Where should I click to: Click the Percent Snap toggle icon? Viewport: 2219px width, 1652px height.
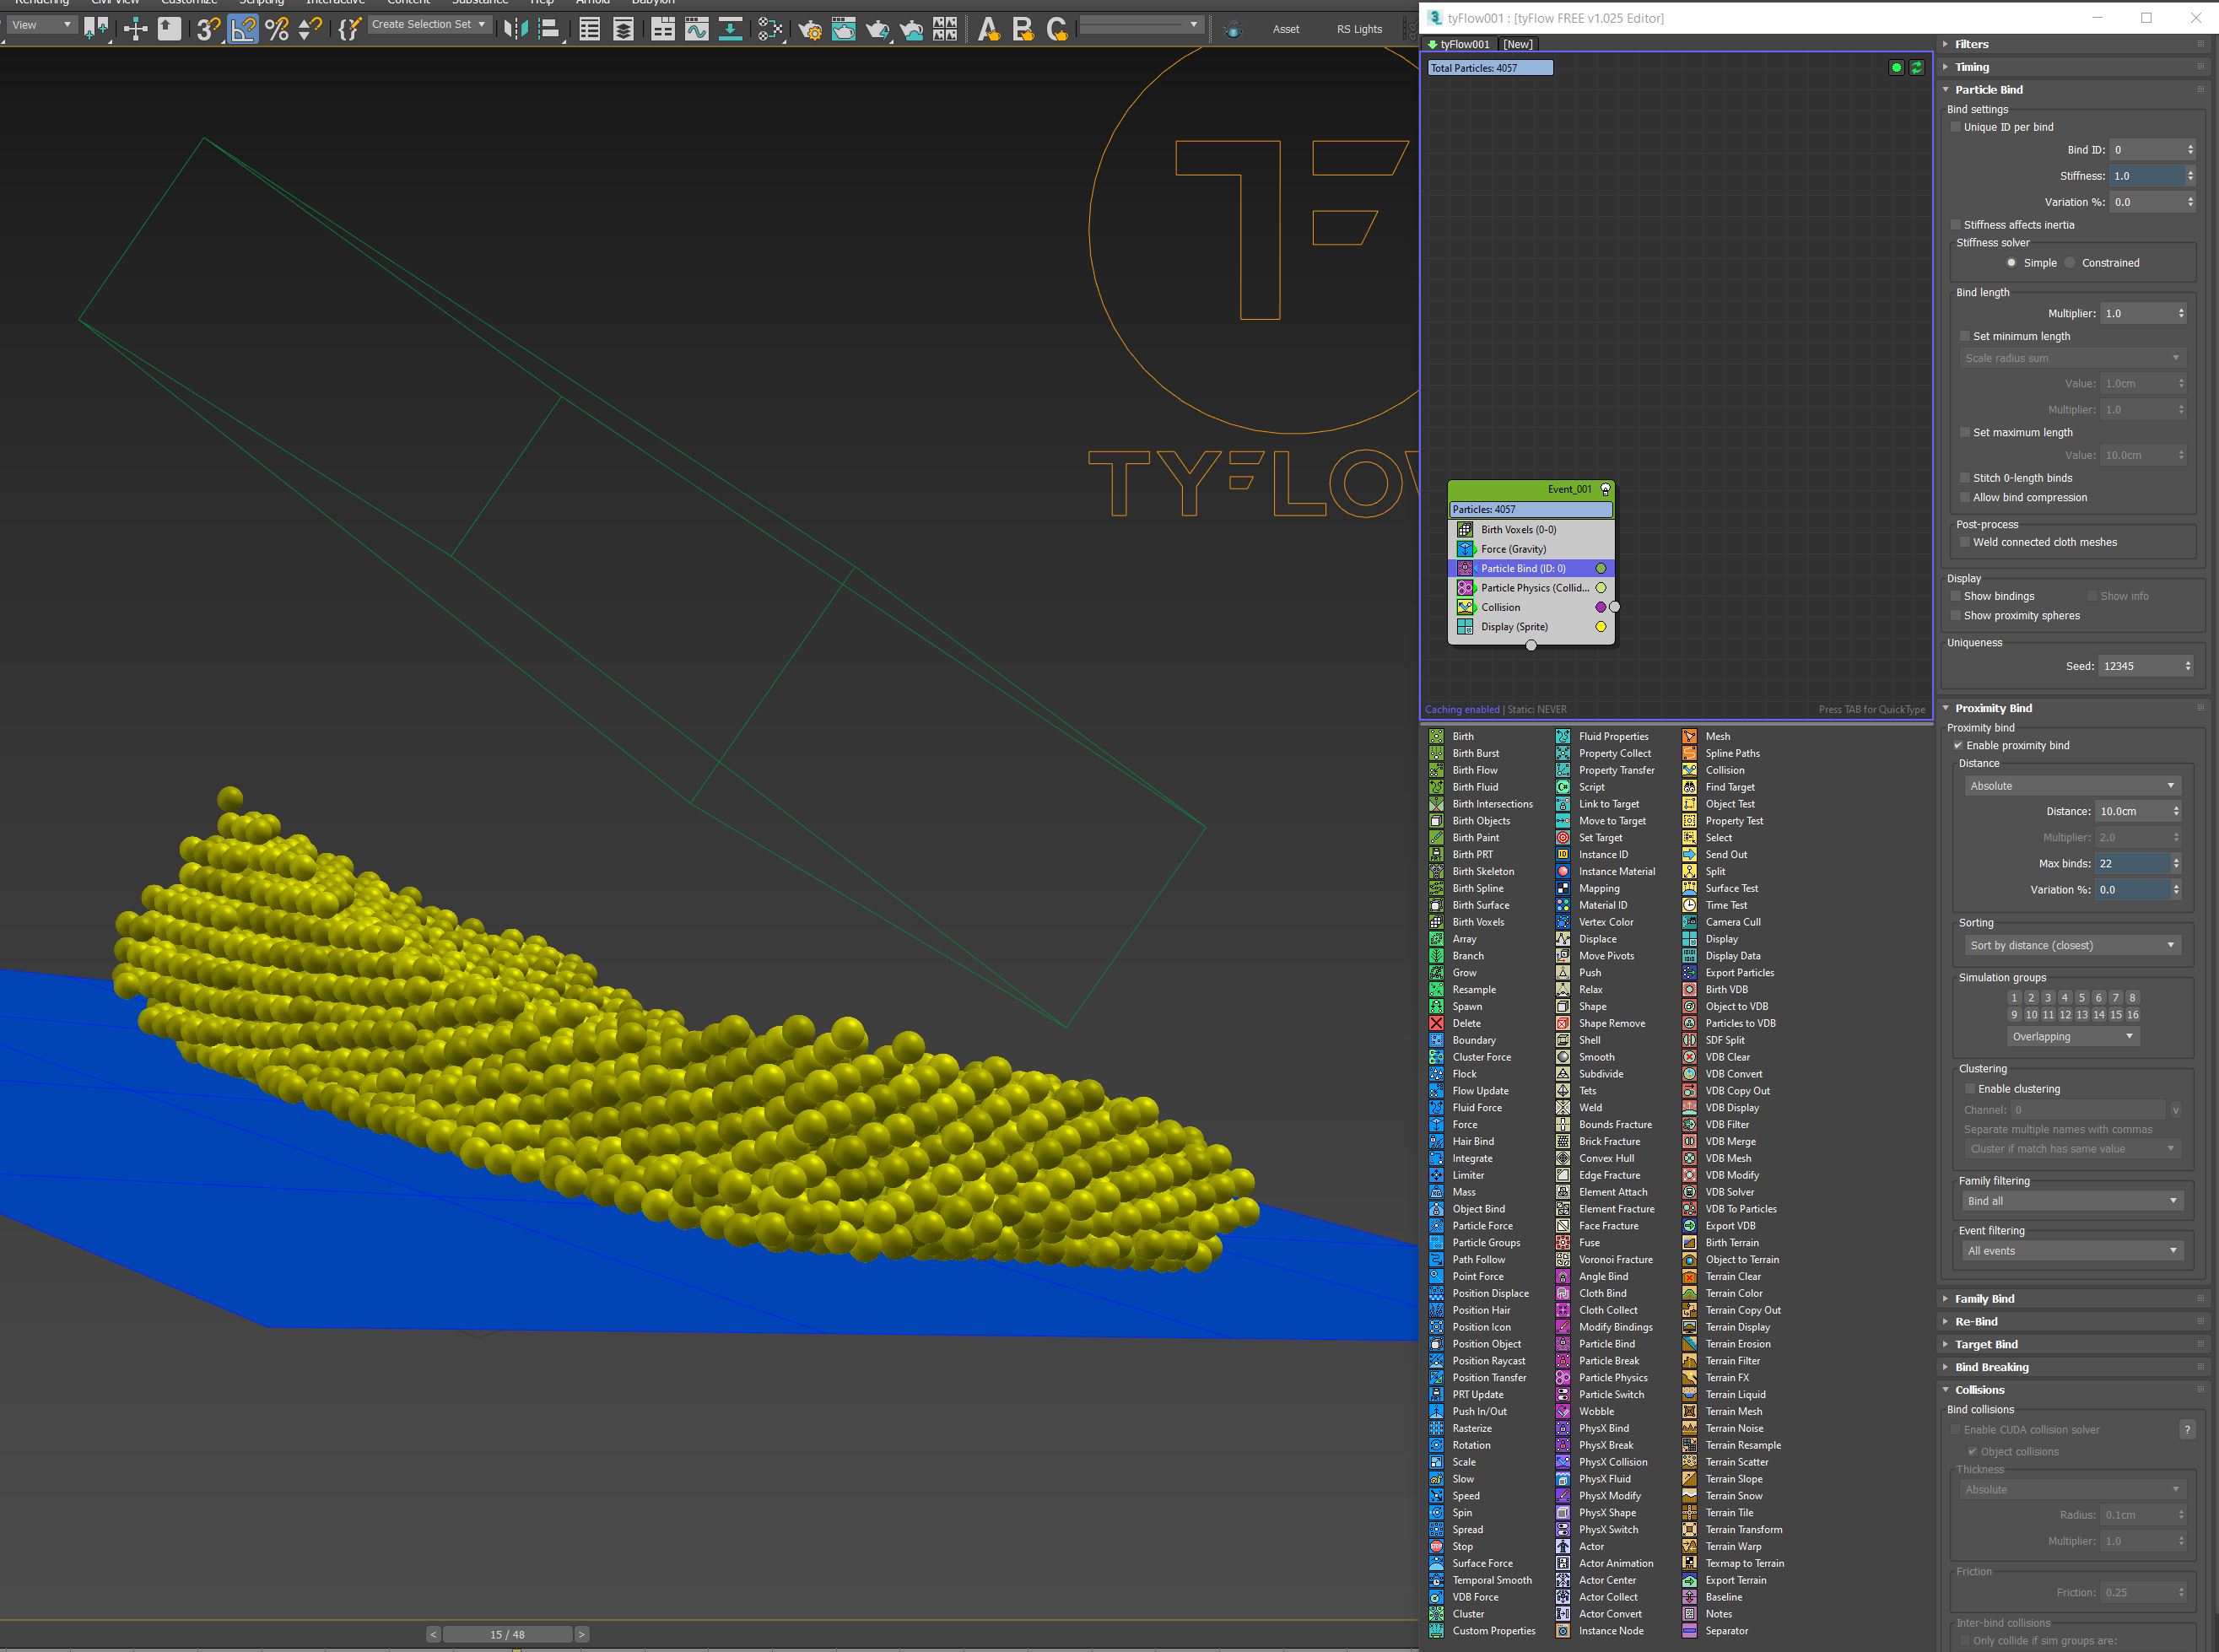(277, 29)
